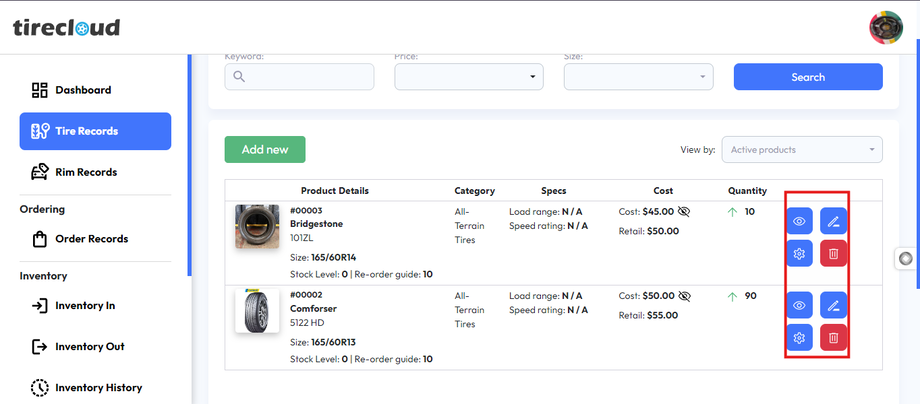Image resolution: width=920 pixels, height=404 pixels.
Task: Open the user profile avatar
Action: tap(886, 27)
